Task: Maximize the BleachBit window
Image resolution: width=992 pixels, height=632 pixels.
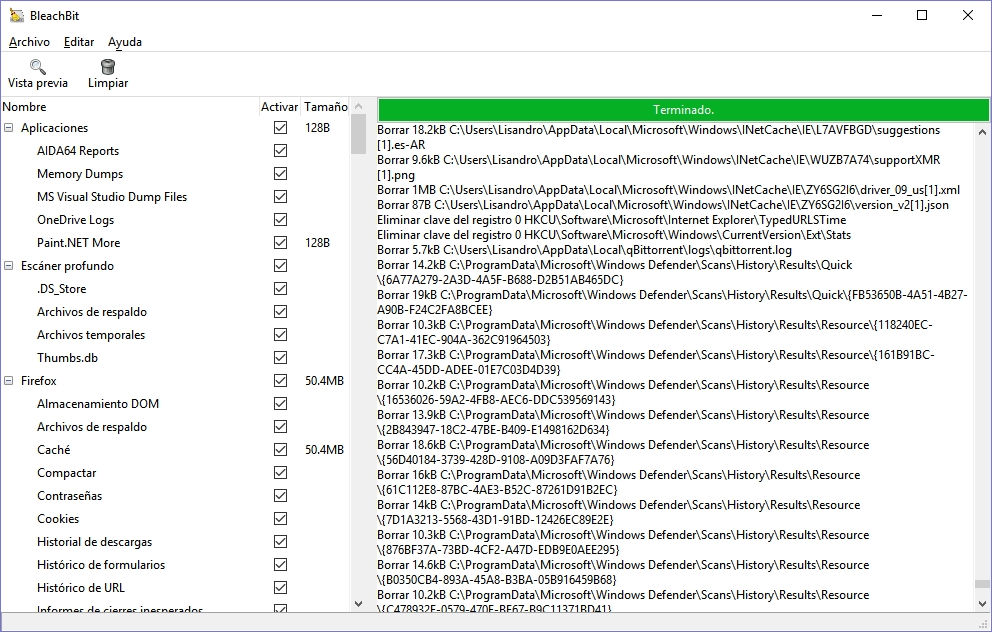Action: click(922, 15)
